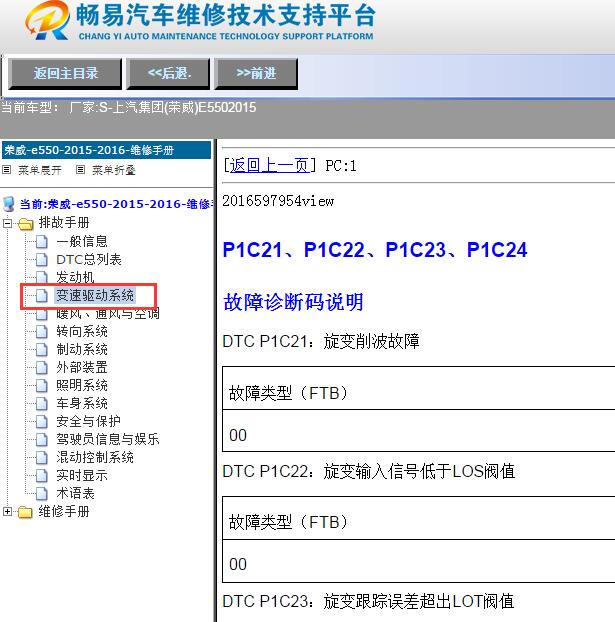
Task: Click the 返回主目录 button
Action: click(x=65, y=73)
